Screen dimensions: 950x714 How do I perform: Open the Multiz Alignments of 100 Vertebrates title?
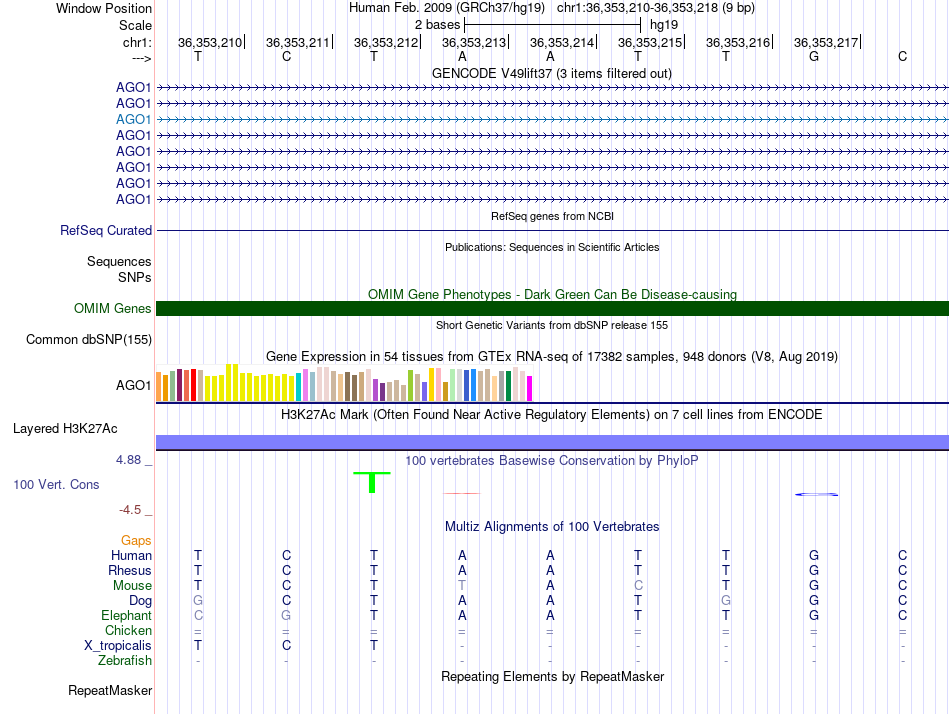pos(552,527)
